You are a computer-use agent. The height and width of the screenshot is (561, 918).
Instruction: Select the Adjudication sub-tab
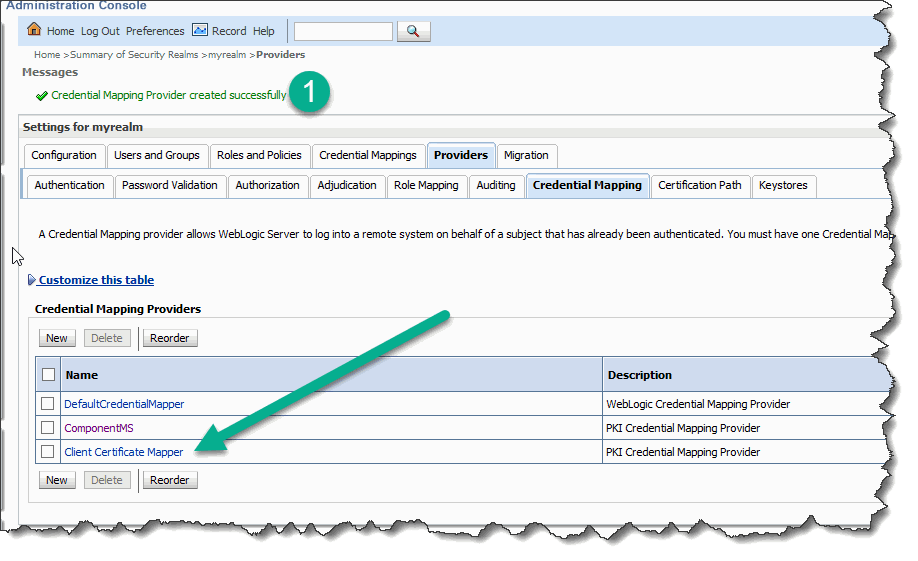coord(347,186)
